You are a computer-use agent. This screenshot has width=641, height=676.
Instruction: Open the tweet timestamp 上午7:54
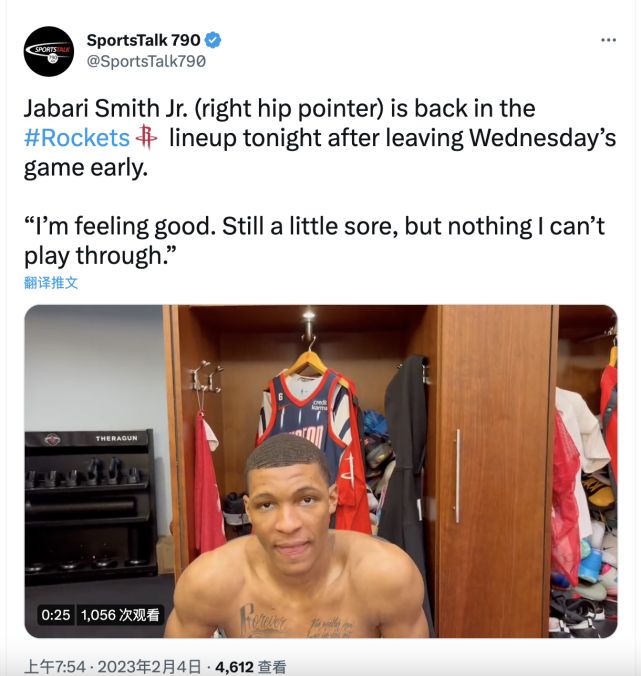[x=55, y=667]
